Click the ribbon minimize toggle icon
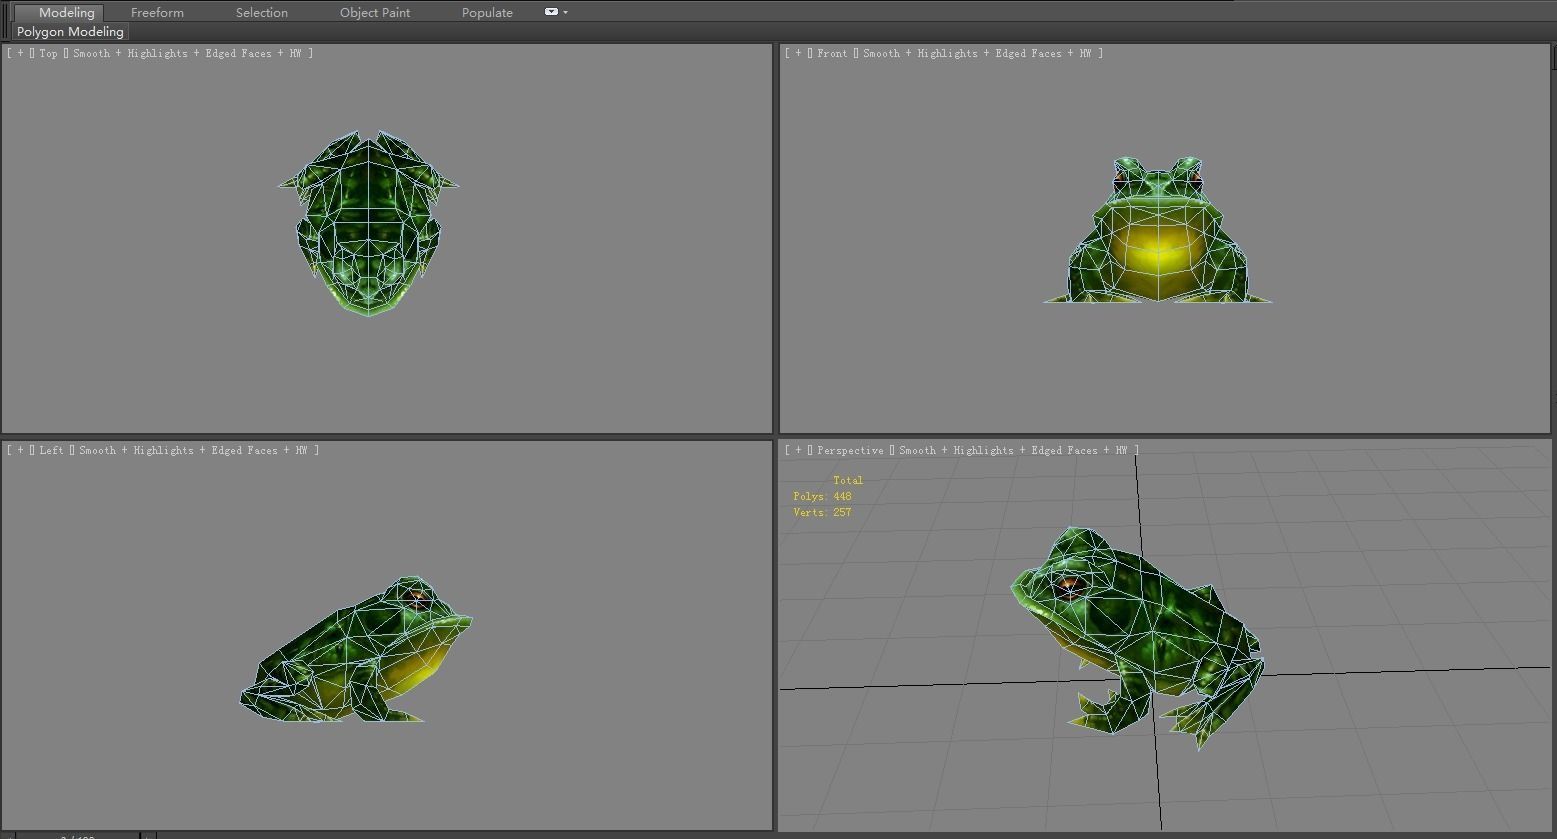Screen dimensions: 1557x839 click(552, 12)
